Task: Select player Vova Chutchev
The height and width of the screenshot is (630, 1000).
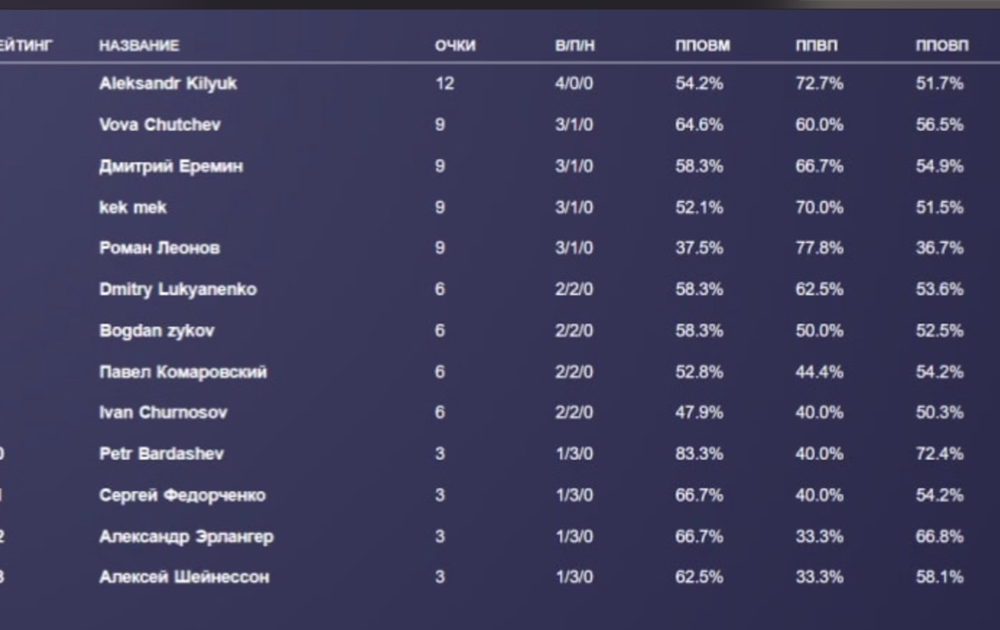Action: coord(160,125)
